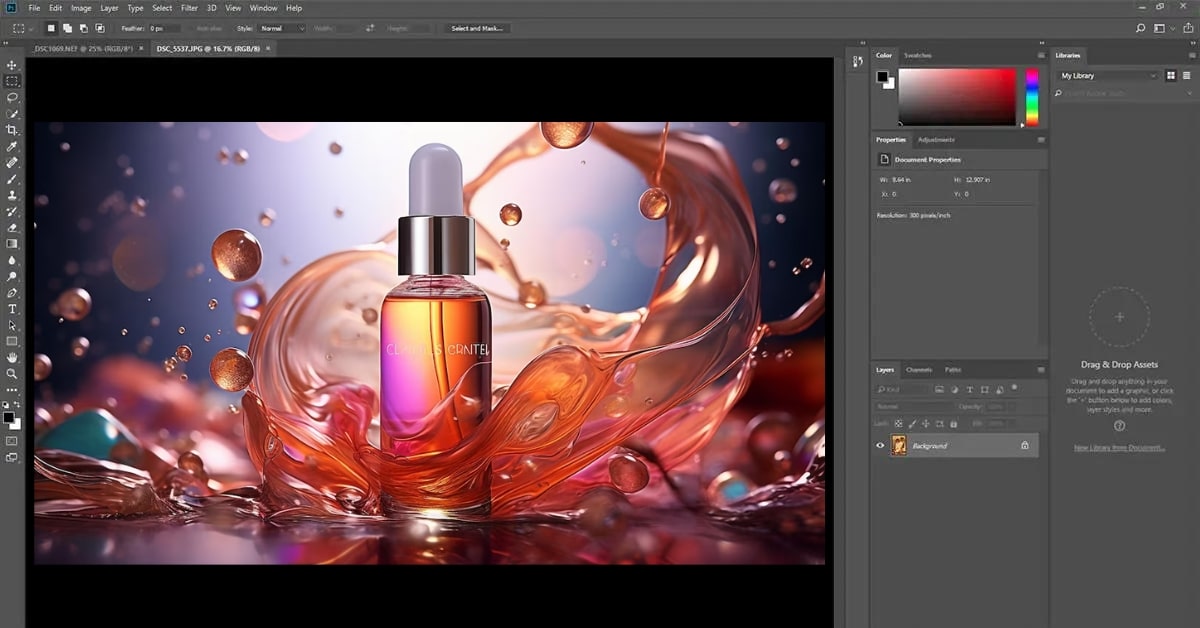Click the red color picker field
Screen dimensions: 1200x628
[x=957, y=96]
